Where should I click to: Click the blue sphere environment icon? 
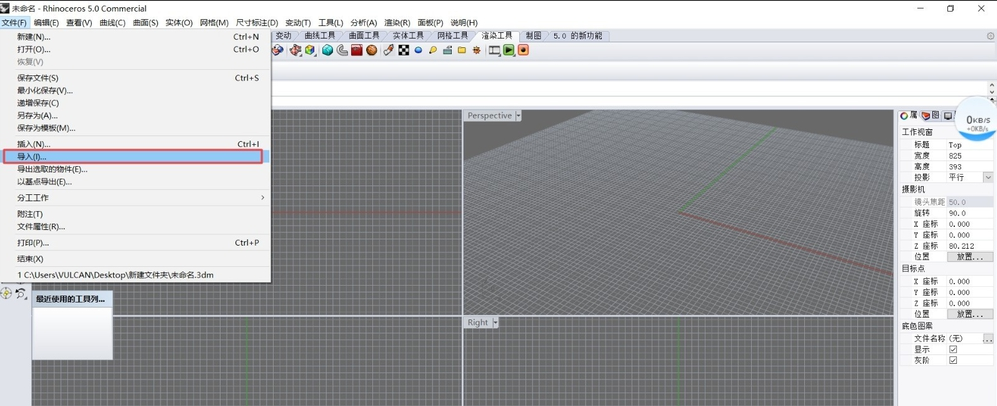point(418,50)
